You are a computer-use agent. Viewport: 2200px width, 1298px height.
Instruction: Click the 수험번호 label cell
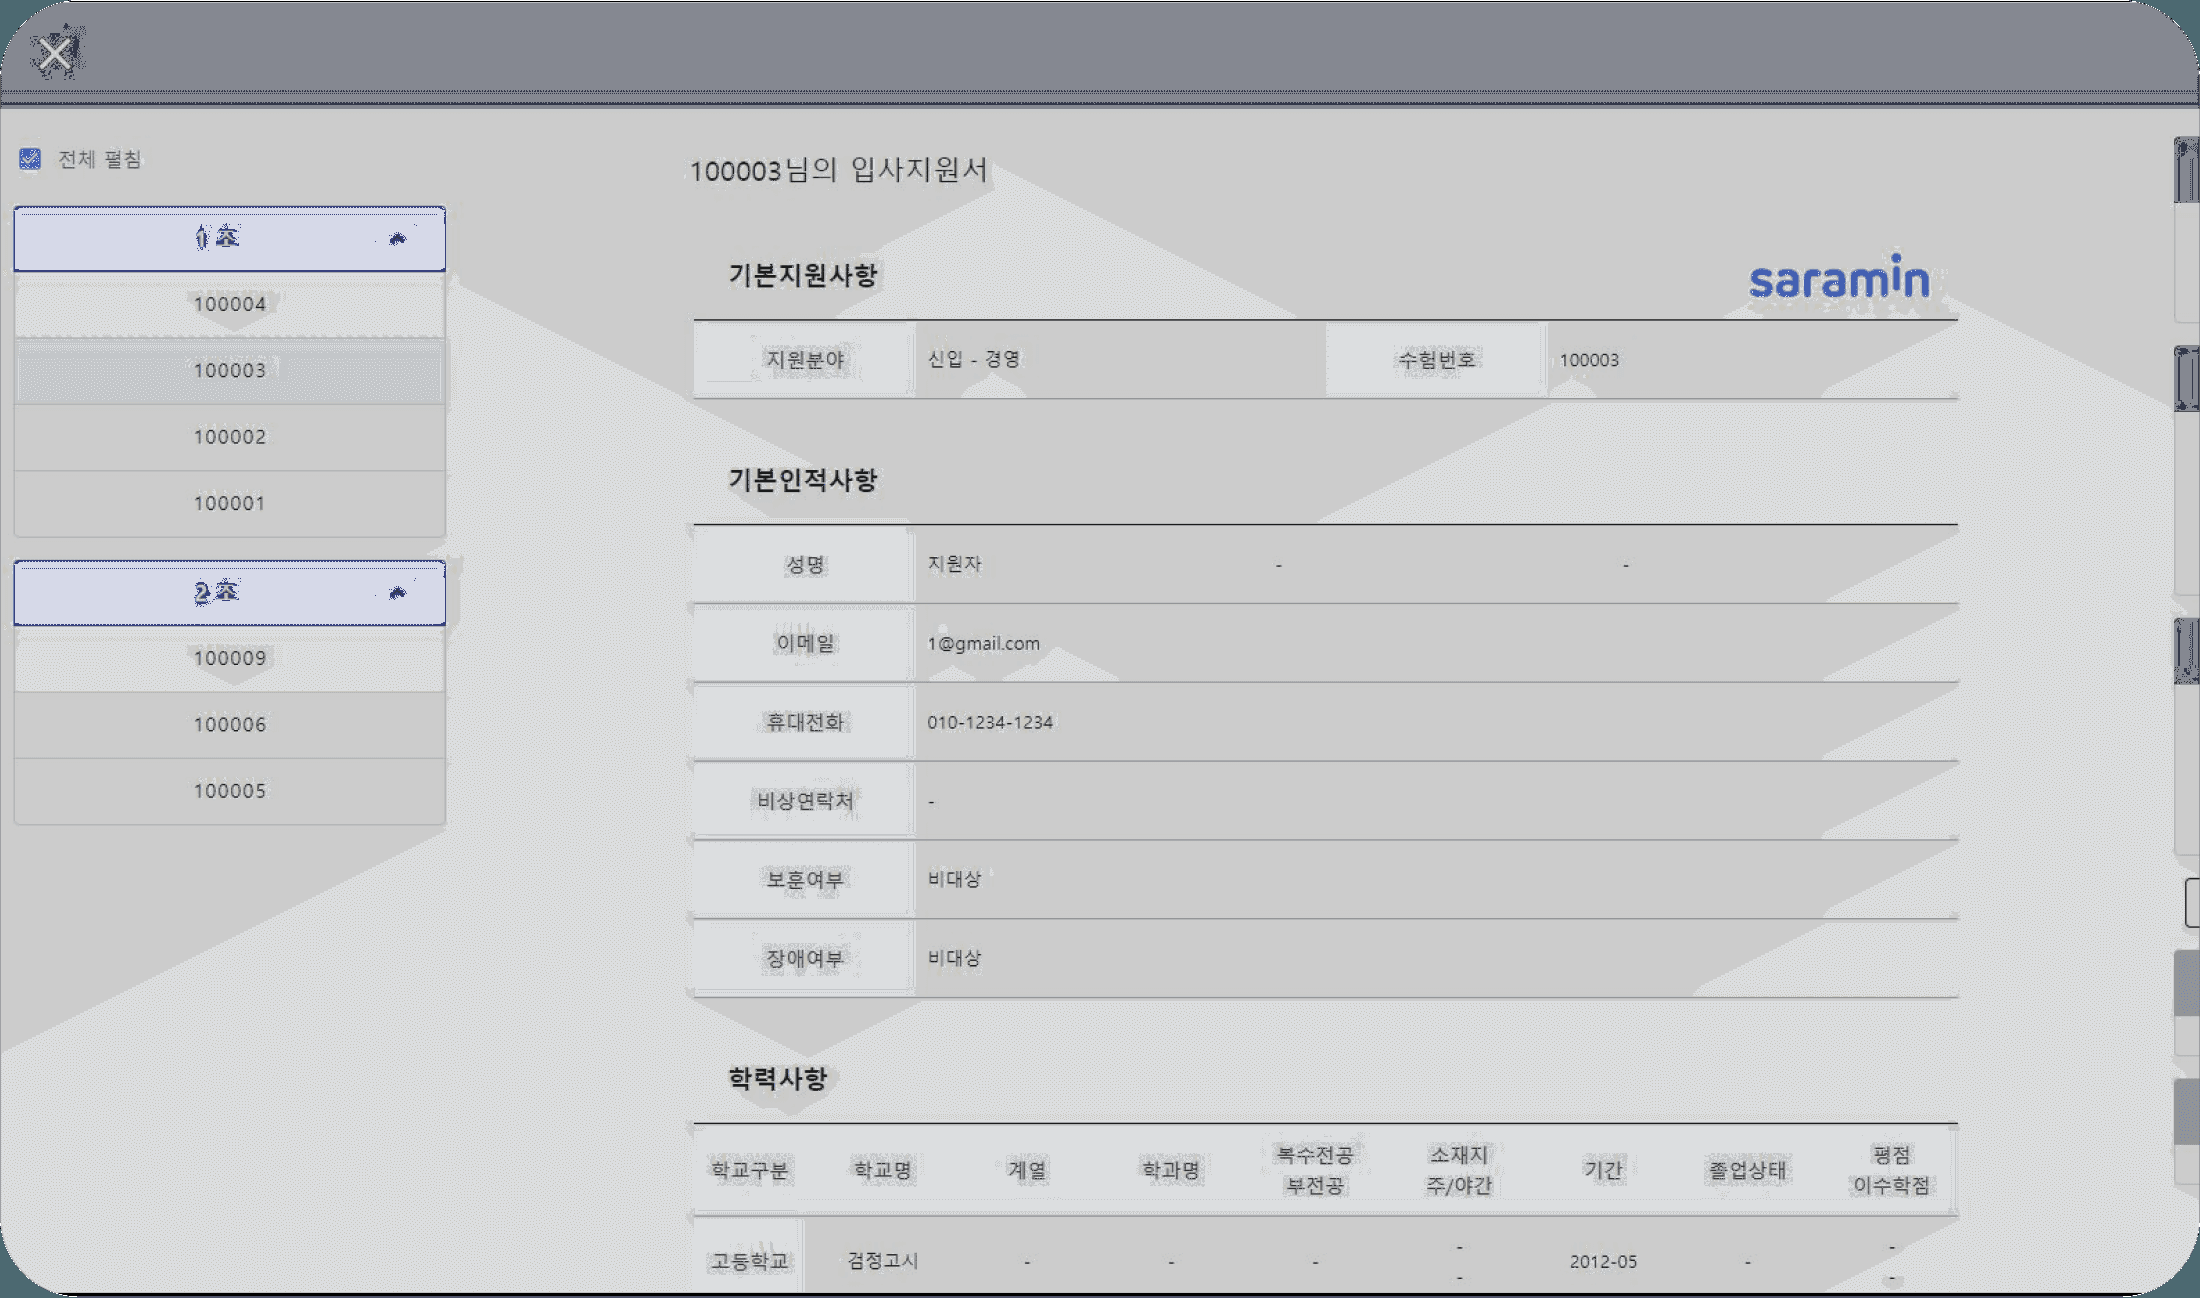[1436, 359]
